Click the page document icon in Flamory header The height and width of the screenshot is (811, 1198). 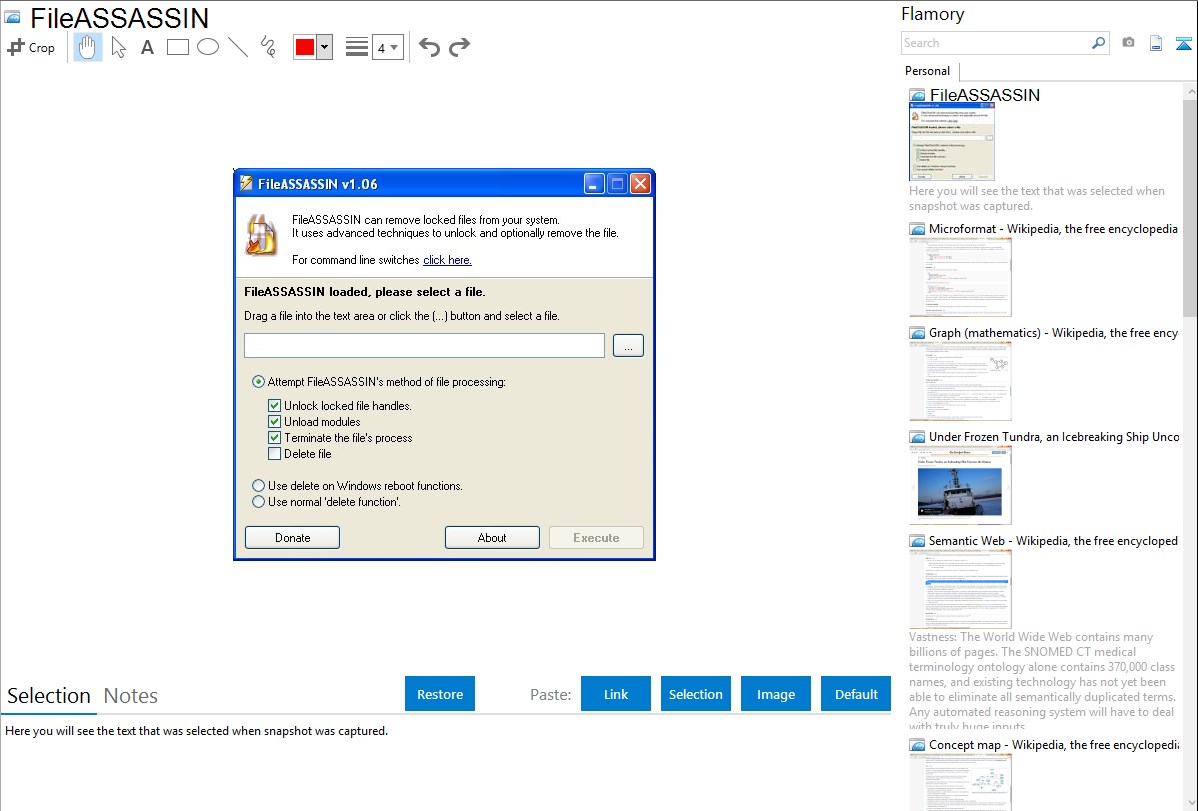coord(1156,43)
